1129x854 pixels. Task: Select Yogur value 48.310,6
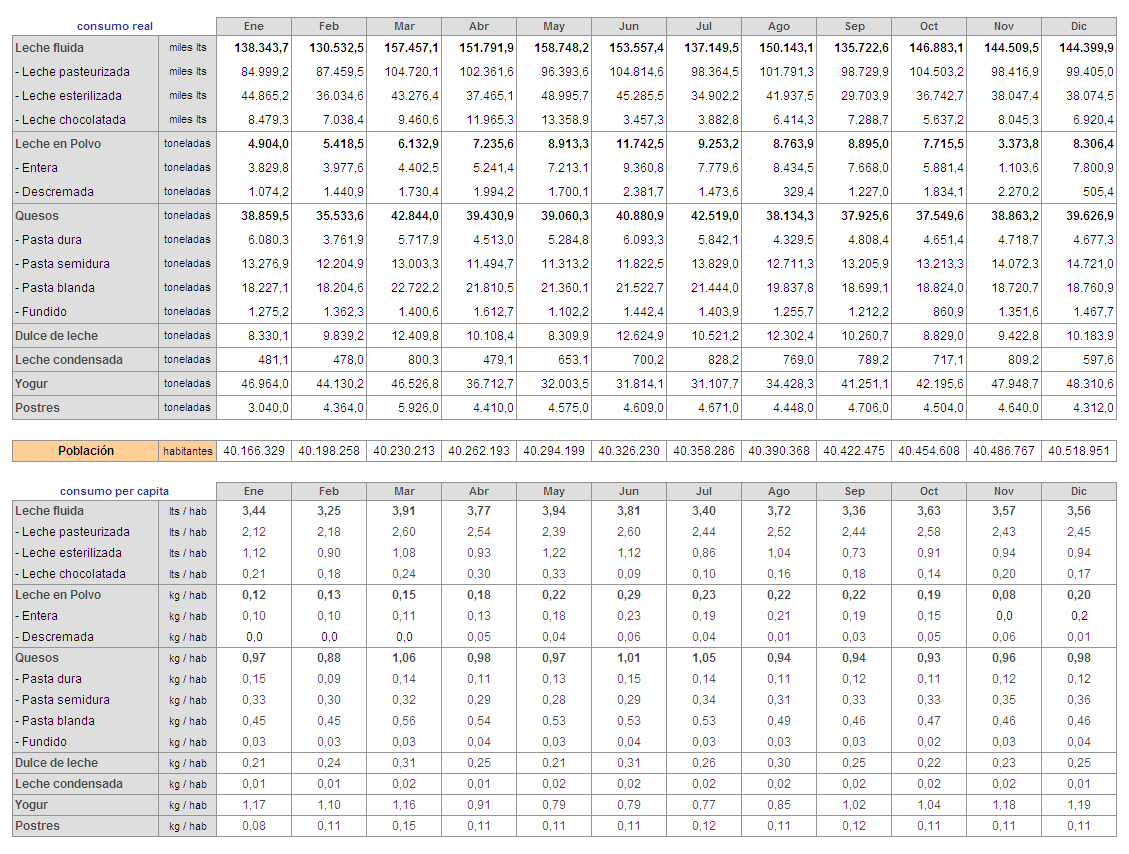1089,384
